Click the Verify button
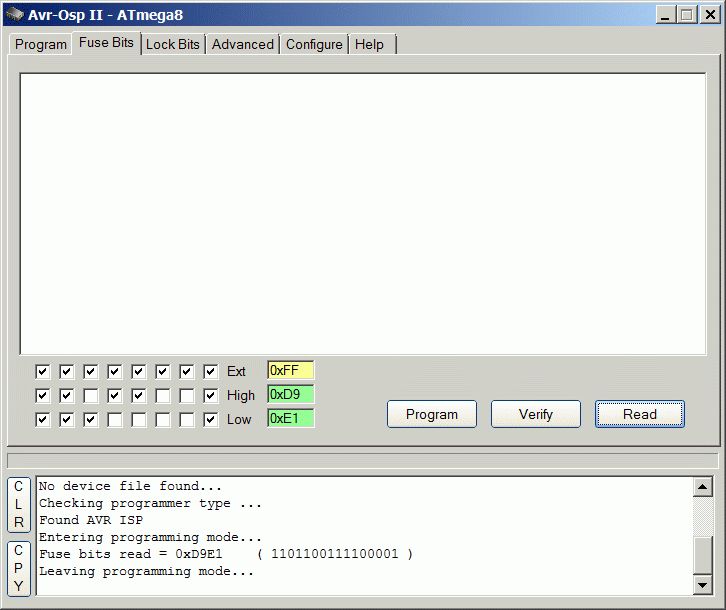726x610 pixels. [536, 414]
